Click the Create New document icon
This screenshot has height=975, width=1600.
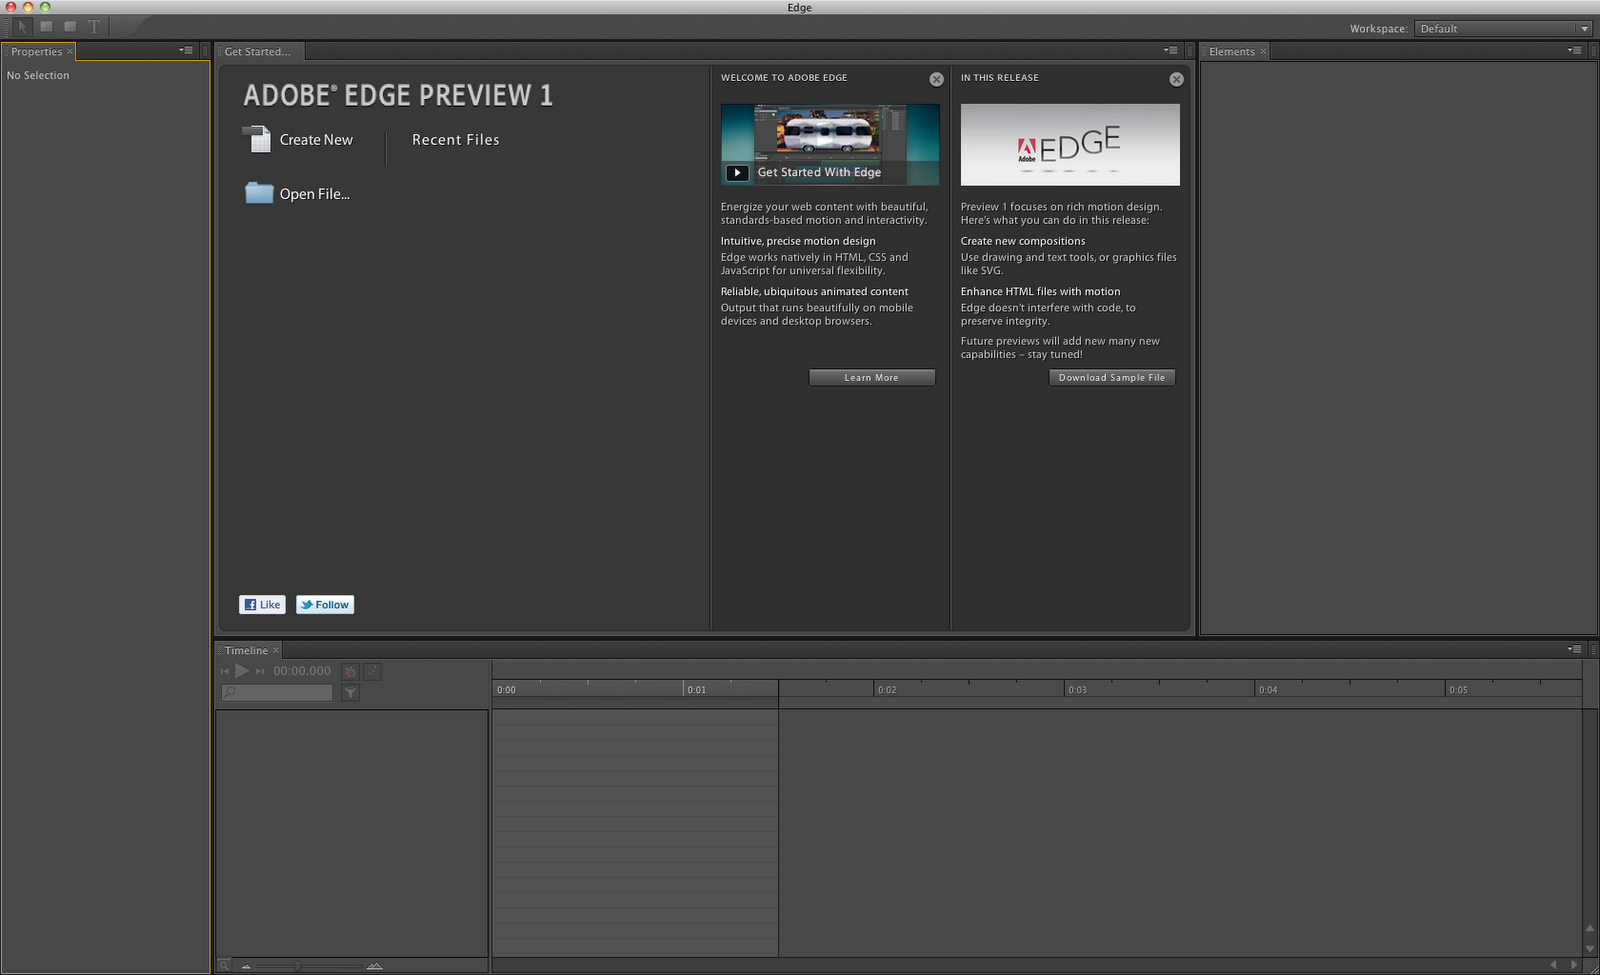coord(257,139)
